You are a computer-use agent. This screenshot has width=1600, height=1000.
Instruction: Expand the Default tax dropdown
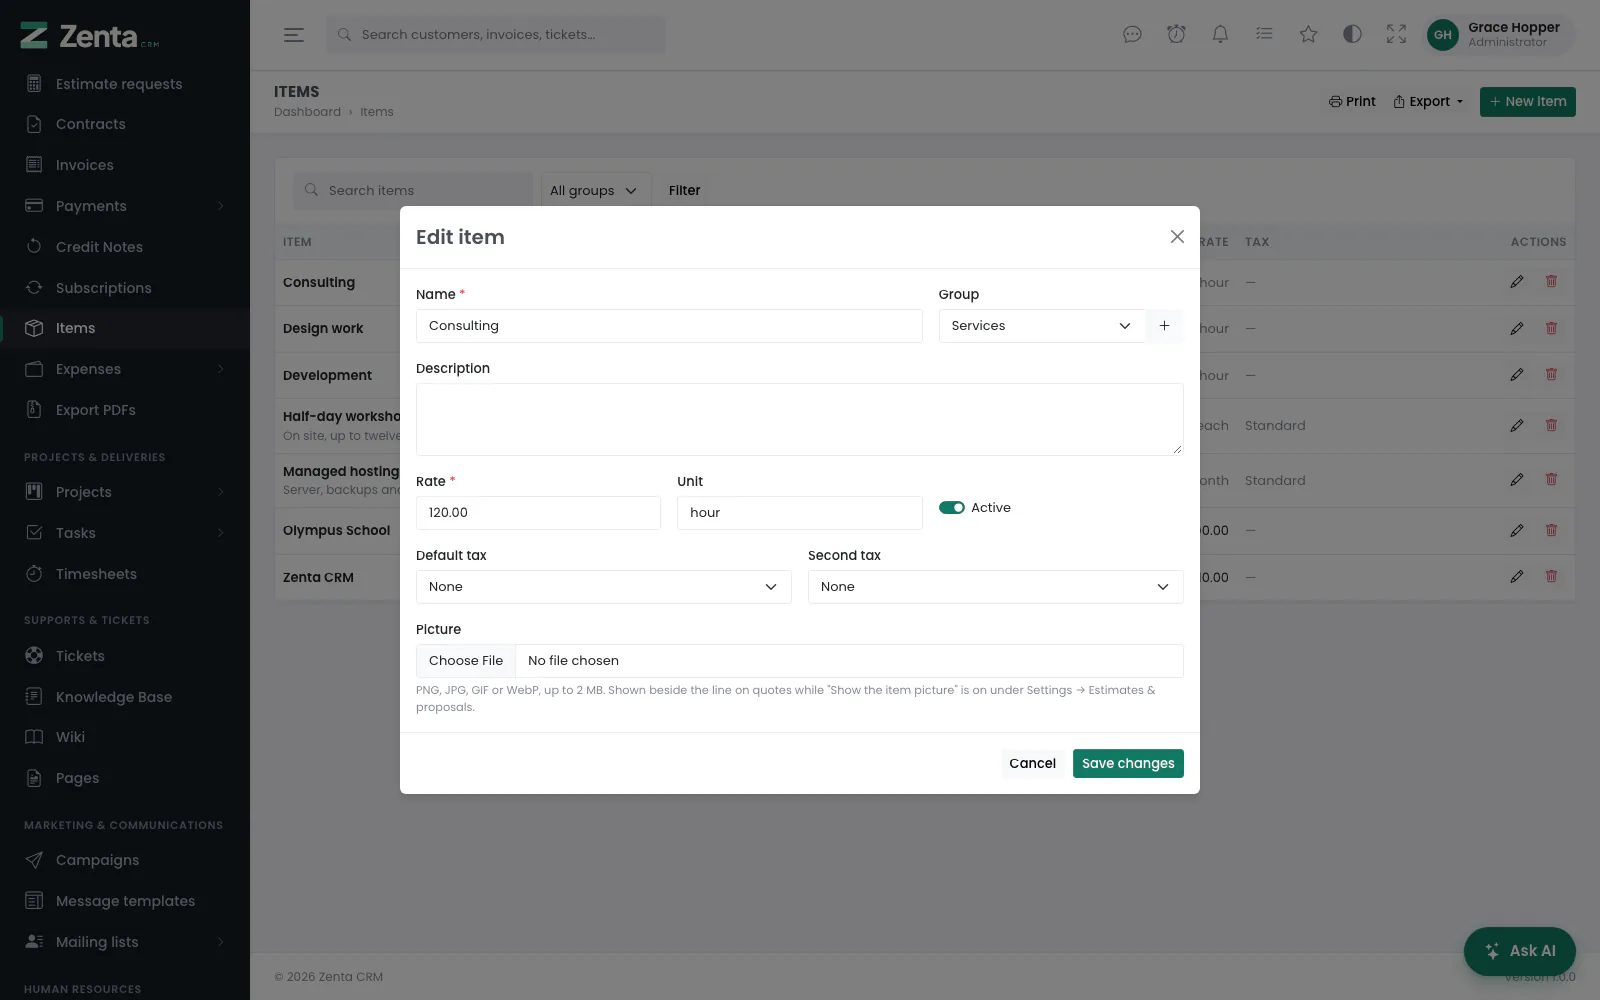coord(603,587)
